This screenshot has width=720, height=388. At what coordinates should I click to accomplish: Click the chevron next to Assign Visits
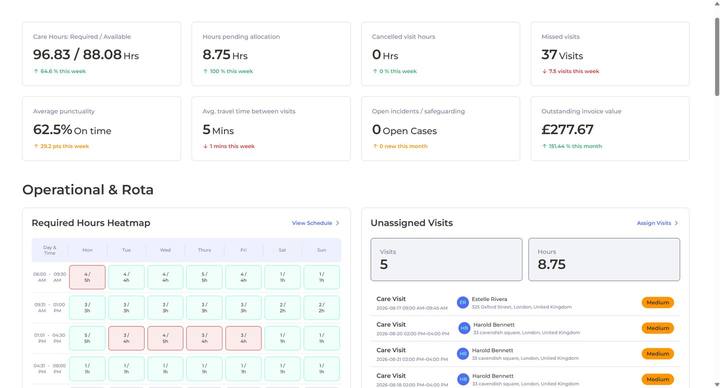pos(676,223)
